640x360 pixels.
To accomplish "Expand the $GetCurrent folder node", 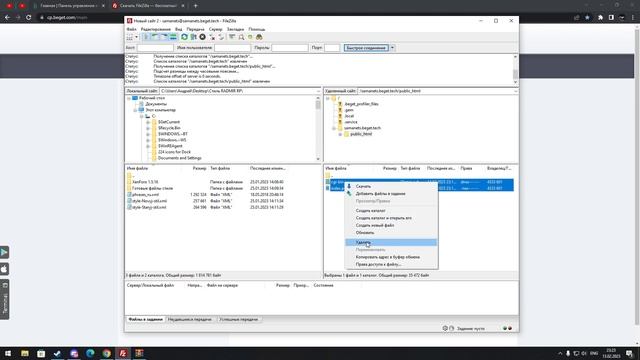I will 148,122.
